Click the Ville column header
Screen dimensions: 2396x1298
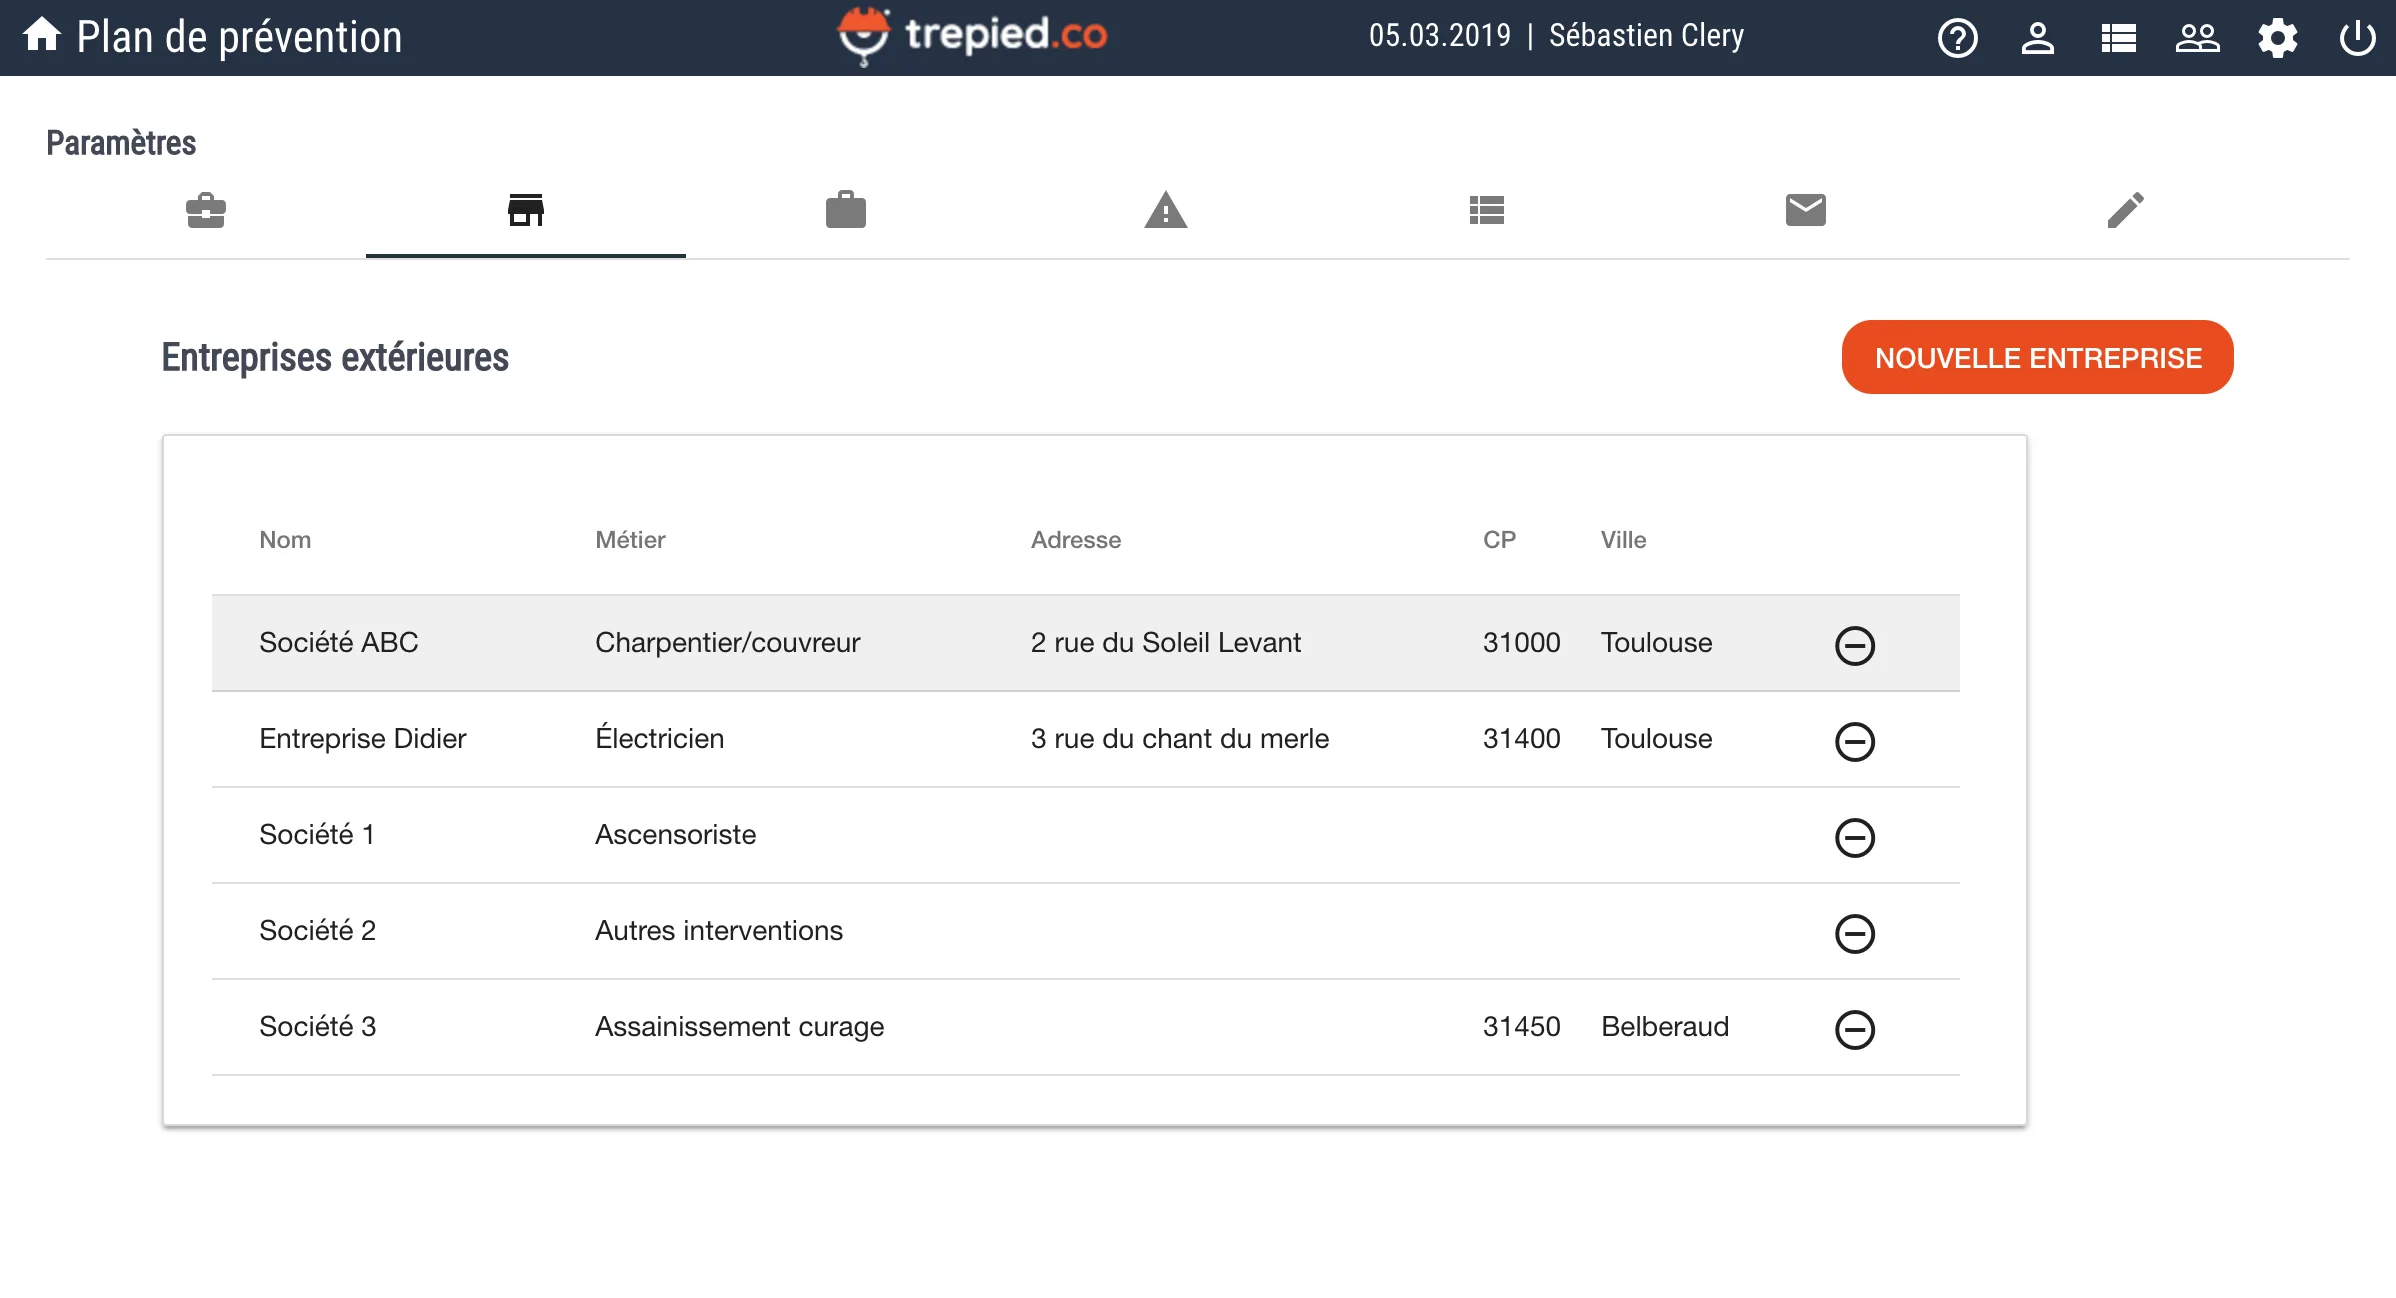click(1623, 539)
